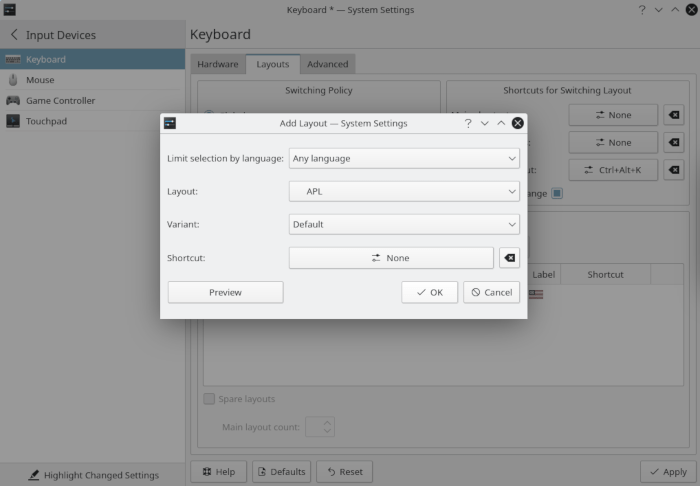Select Keyboard in the Input Devices sidebar
This screenshot has width=700, height=486.
92,59
